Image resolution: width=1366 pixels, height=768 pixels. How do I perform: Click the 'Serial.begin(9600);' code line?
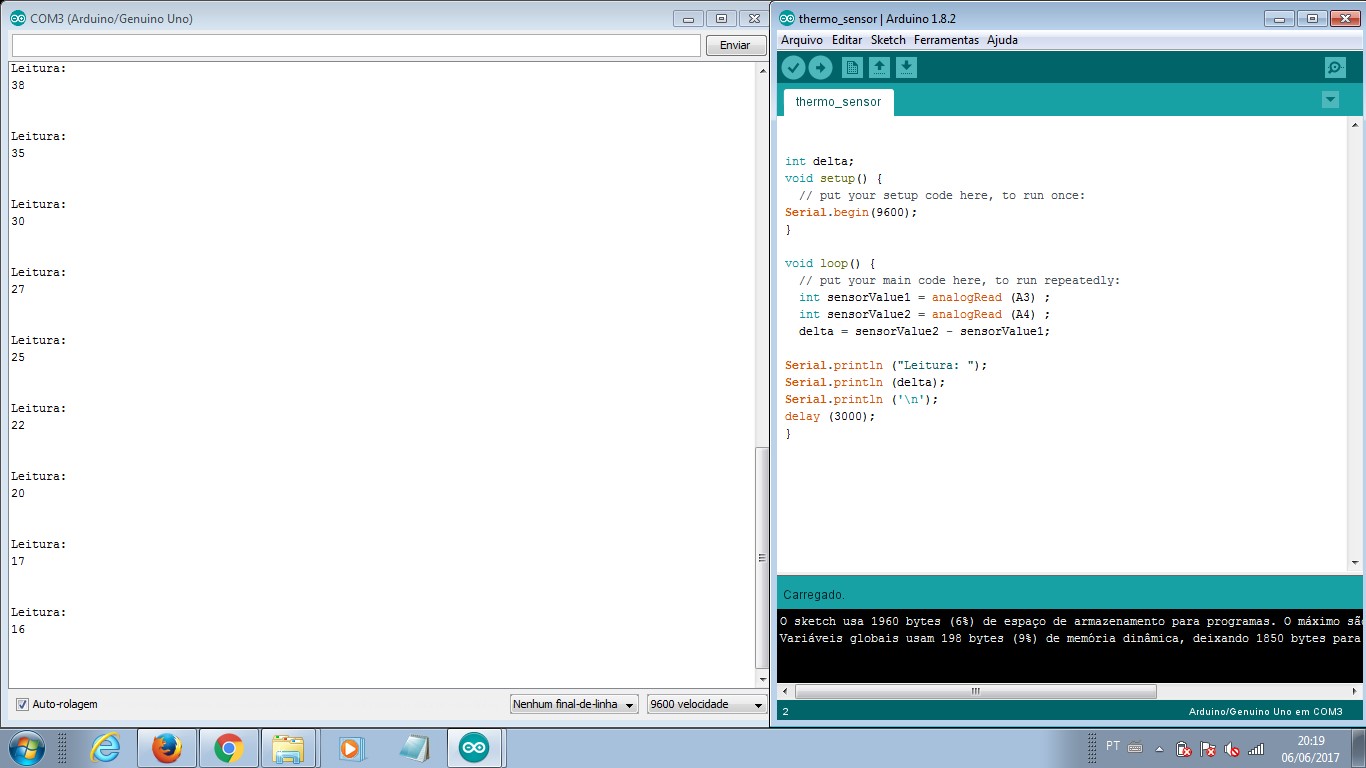click(851, 212)
